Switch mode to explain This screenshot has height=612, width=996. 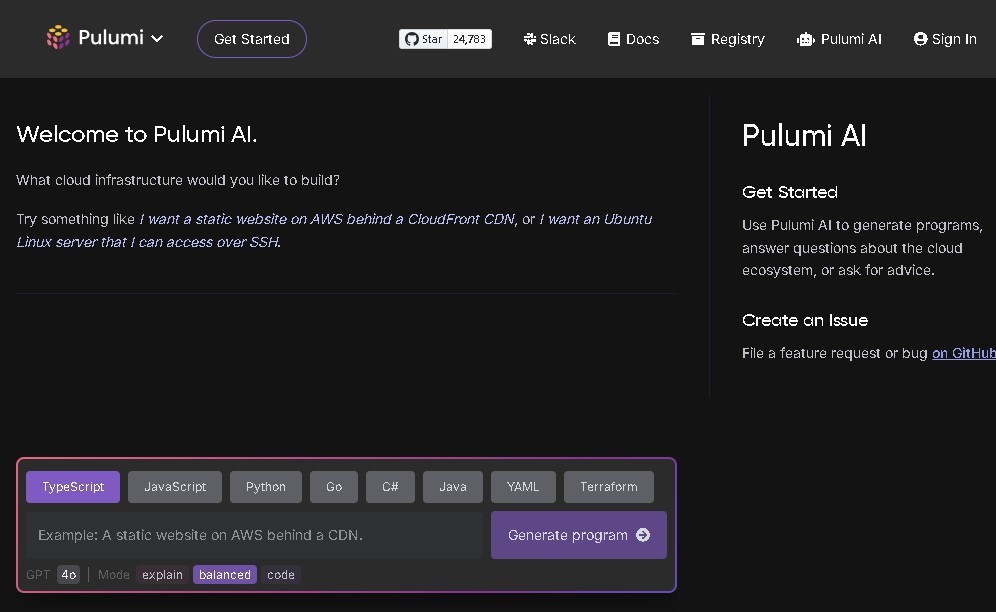[163, 575]
